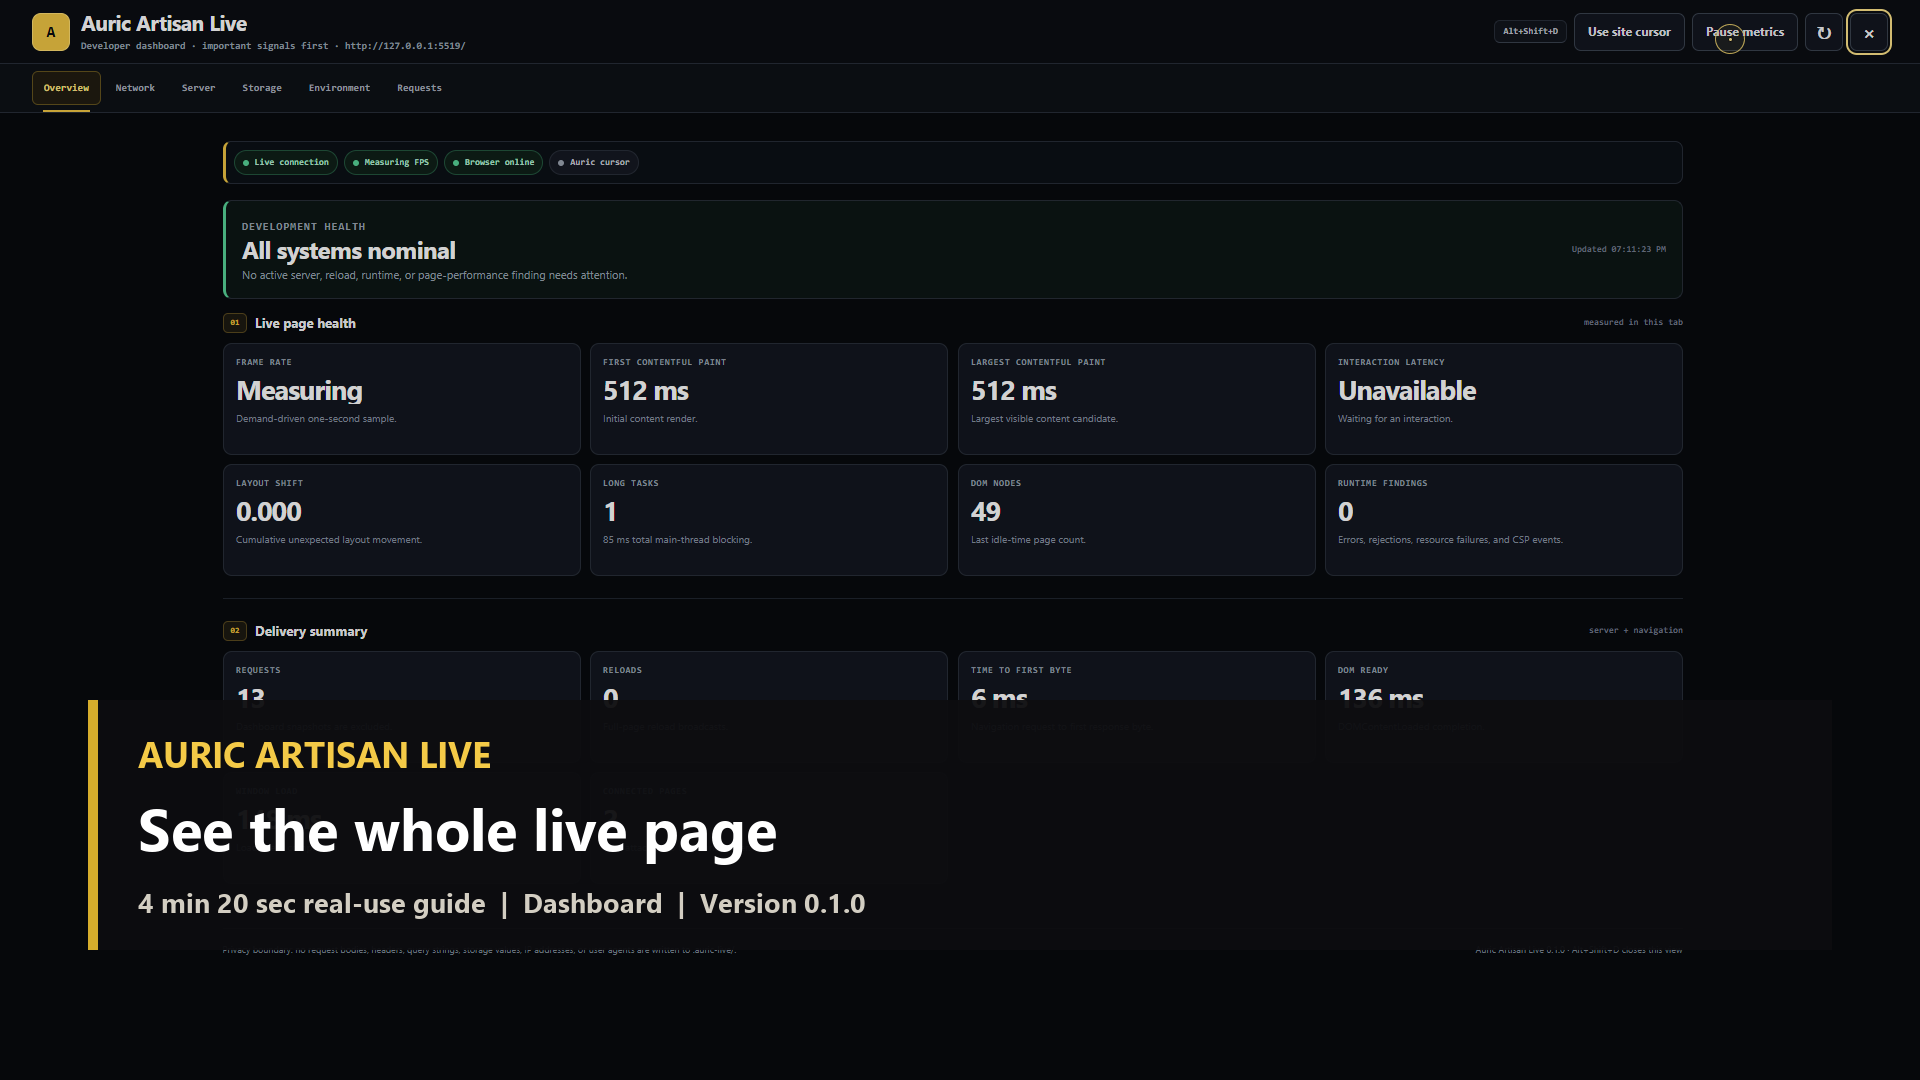Click the http://127.0.0.1:5519/ address text
Image resolution: width=1920 pixels, height=1080 pixels.
(405, 46)
